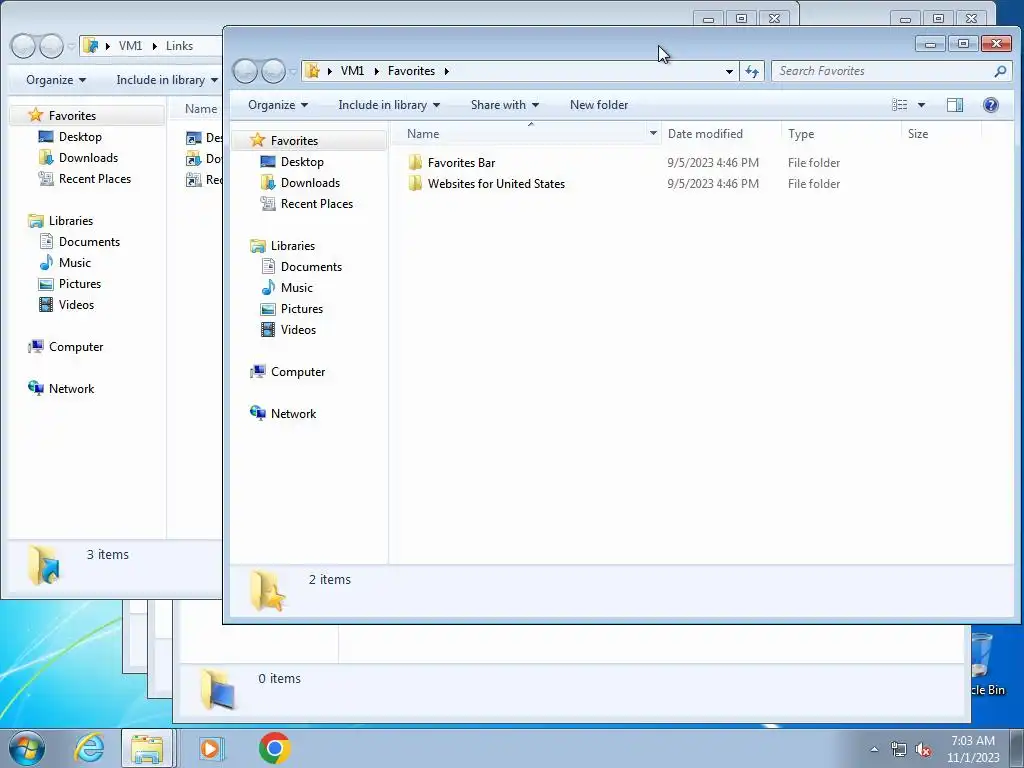This screenshot has height=768, width=1024.
Task: Open the Name column filter dropdown arrow
Action: [x=653, y=134]
